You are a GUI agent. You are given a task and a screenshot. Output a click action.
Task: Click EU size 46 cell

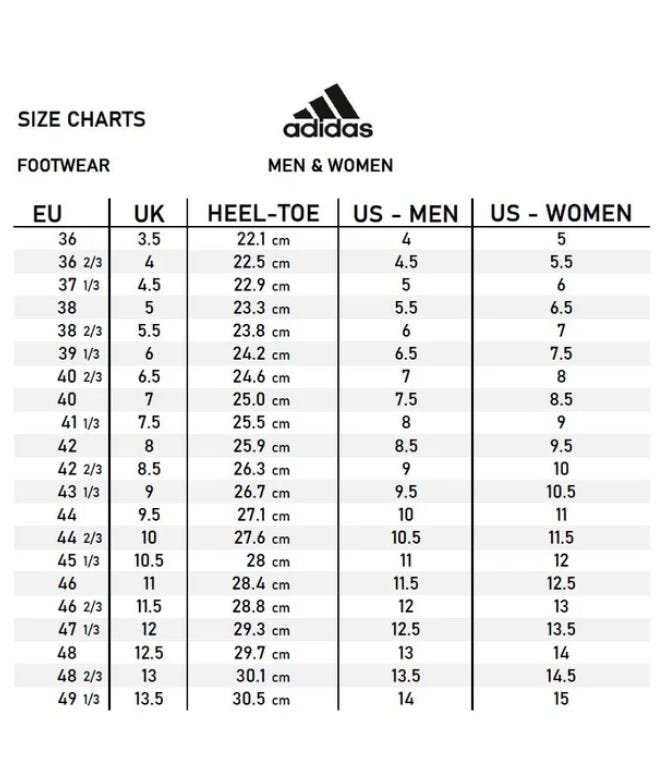coord(67,584)
